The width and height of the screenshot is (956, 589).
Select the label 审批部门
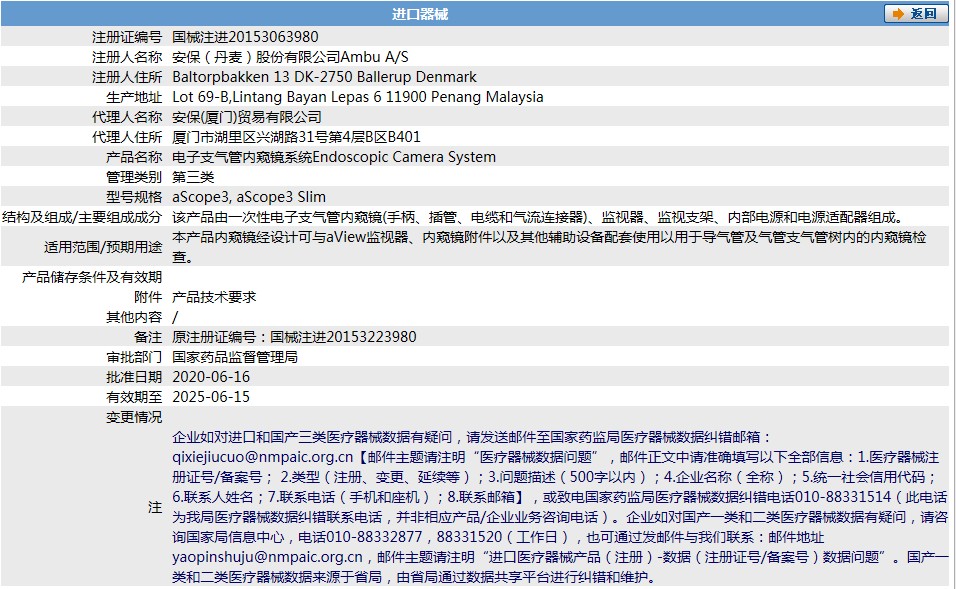click(134, 357)
